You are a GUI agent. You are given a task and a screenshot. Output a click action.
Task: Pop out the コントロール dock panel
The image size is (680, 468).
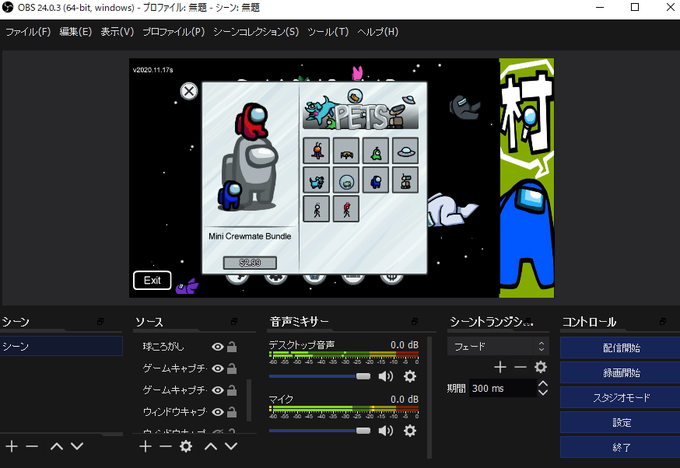tap(663, 321)
